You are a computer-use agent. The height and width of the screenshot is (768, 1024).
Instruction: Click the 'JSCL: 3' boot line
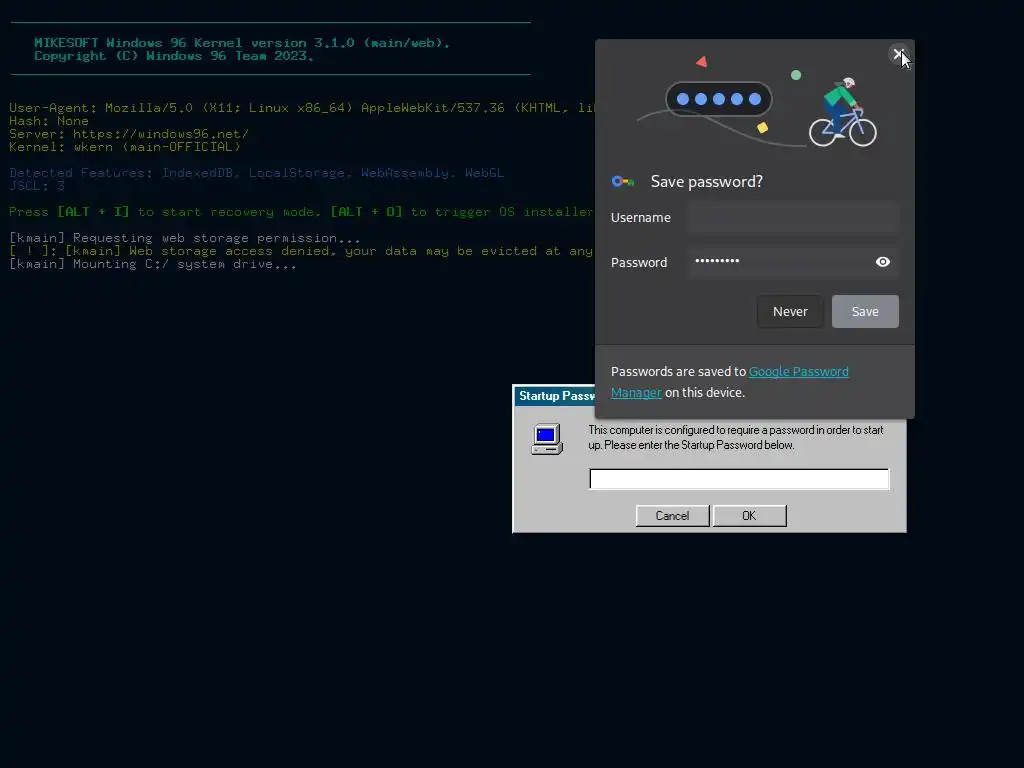click(x=37, y=186)
